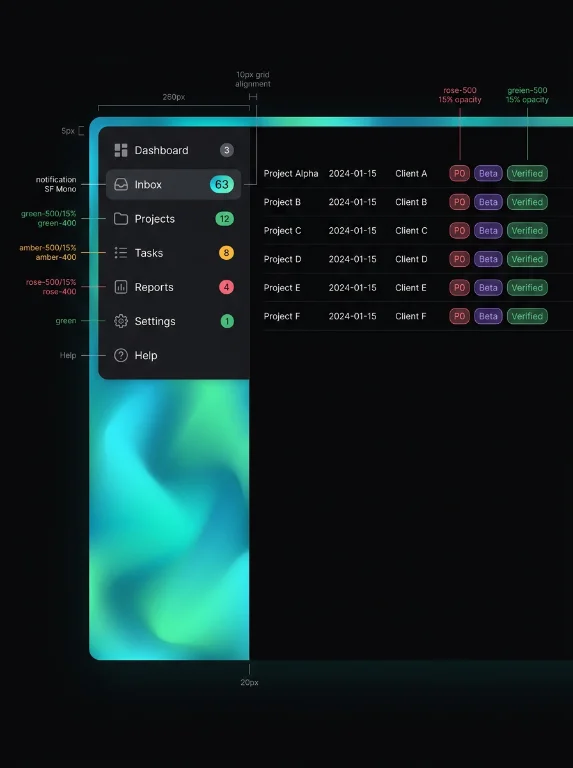Click the Projects folder icon
Screen dimensions: 573x768
pyautogui.click(x=121, y=219)
